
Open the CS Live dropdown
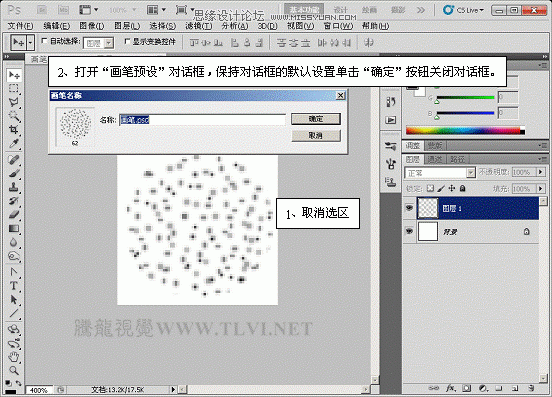point(464,10)
